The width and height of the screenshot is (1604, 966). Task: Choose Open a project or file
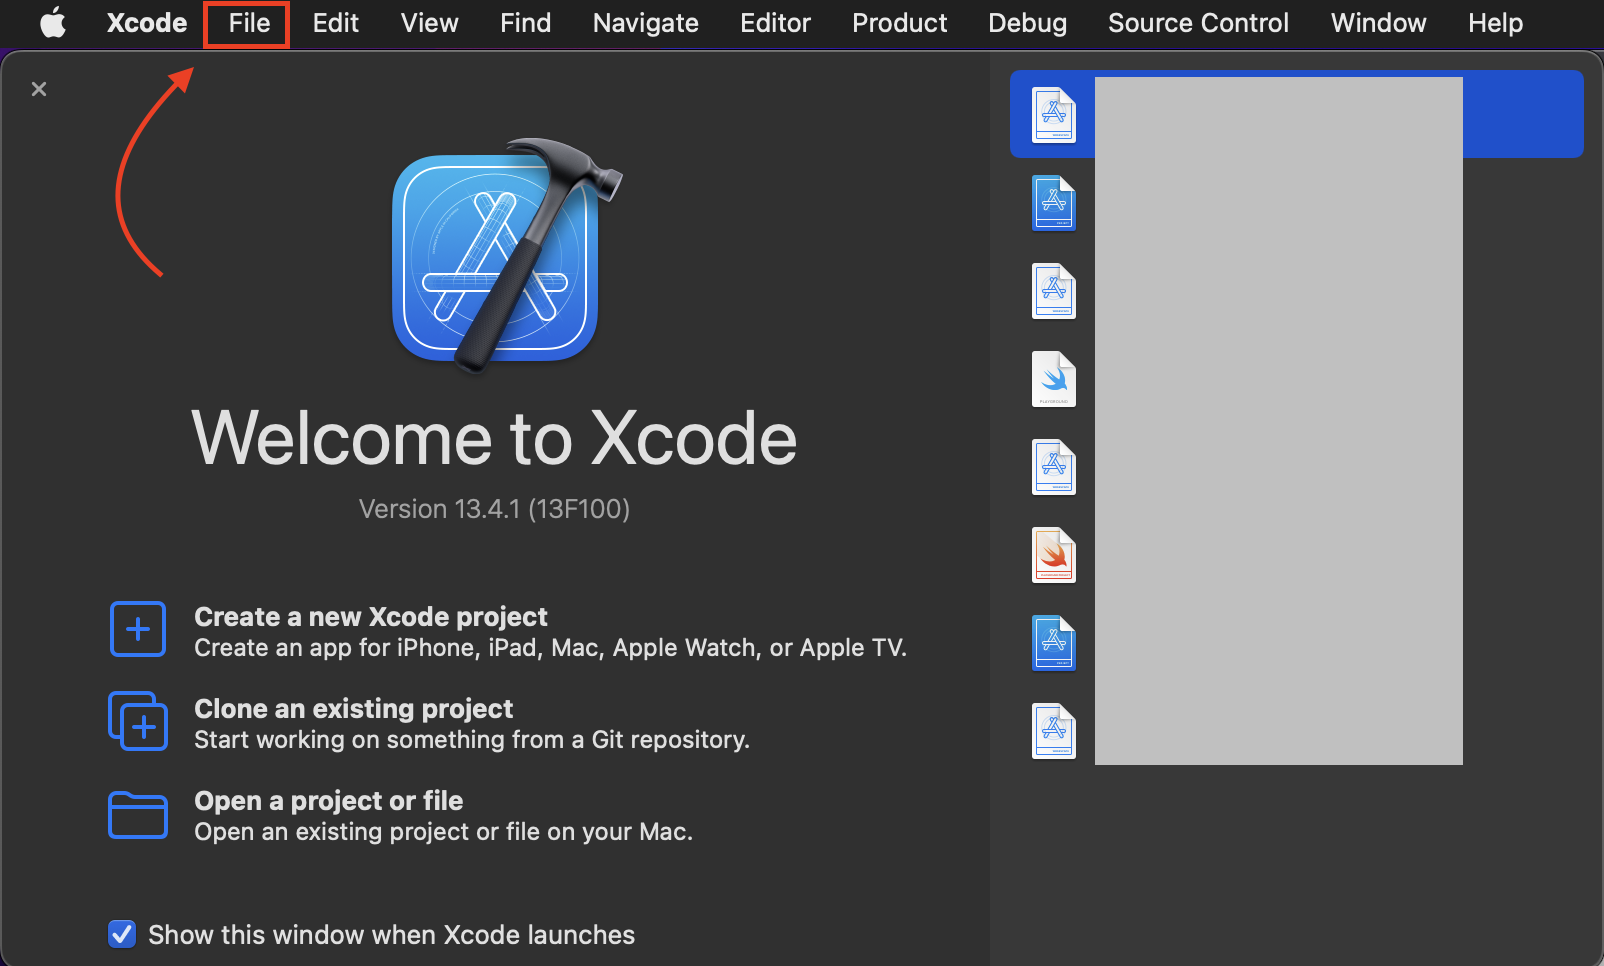(328, 800)
